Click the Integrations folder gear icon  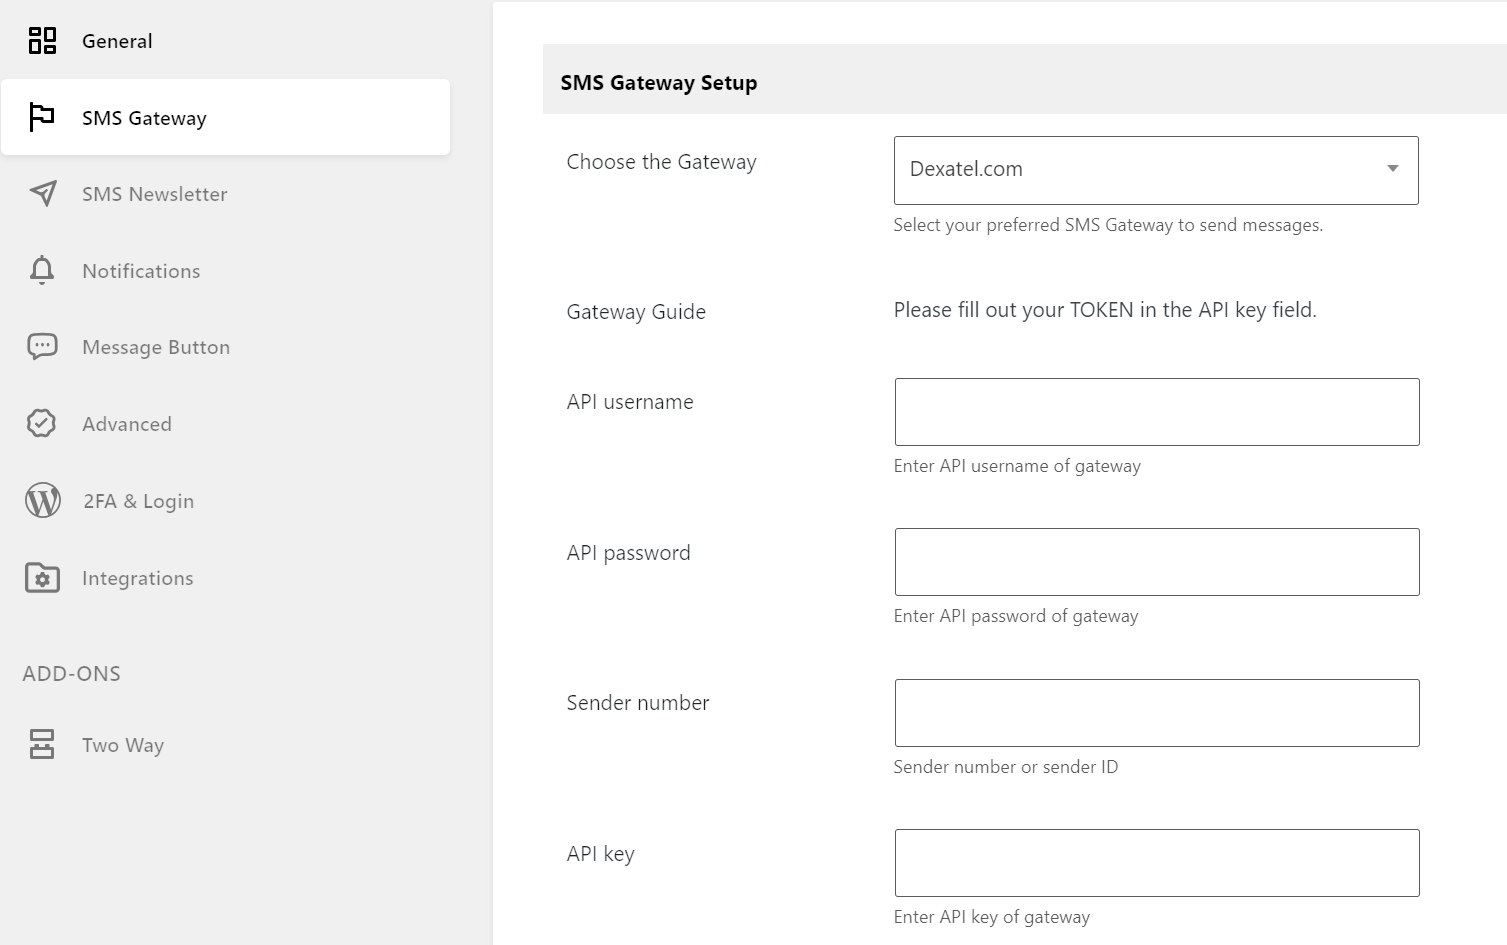(x=42, y=578)
